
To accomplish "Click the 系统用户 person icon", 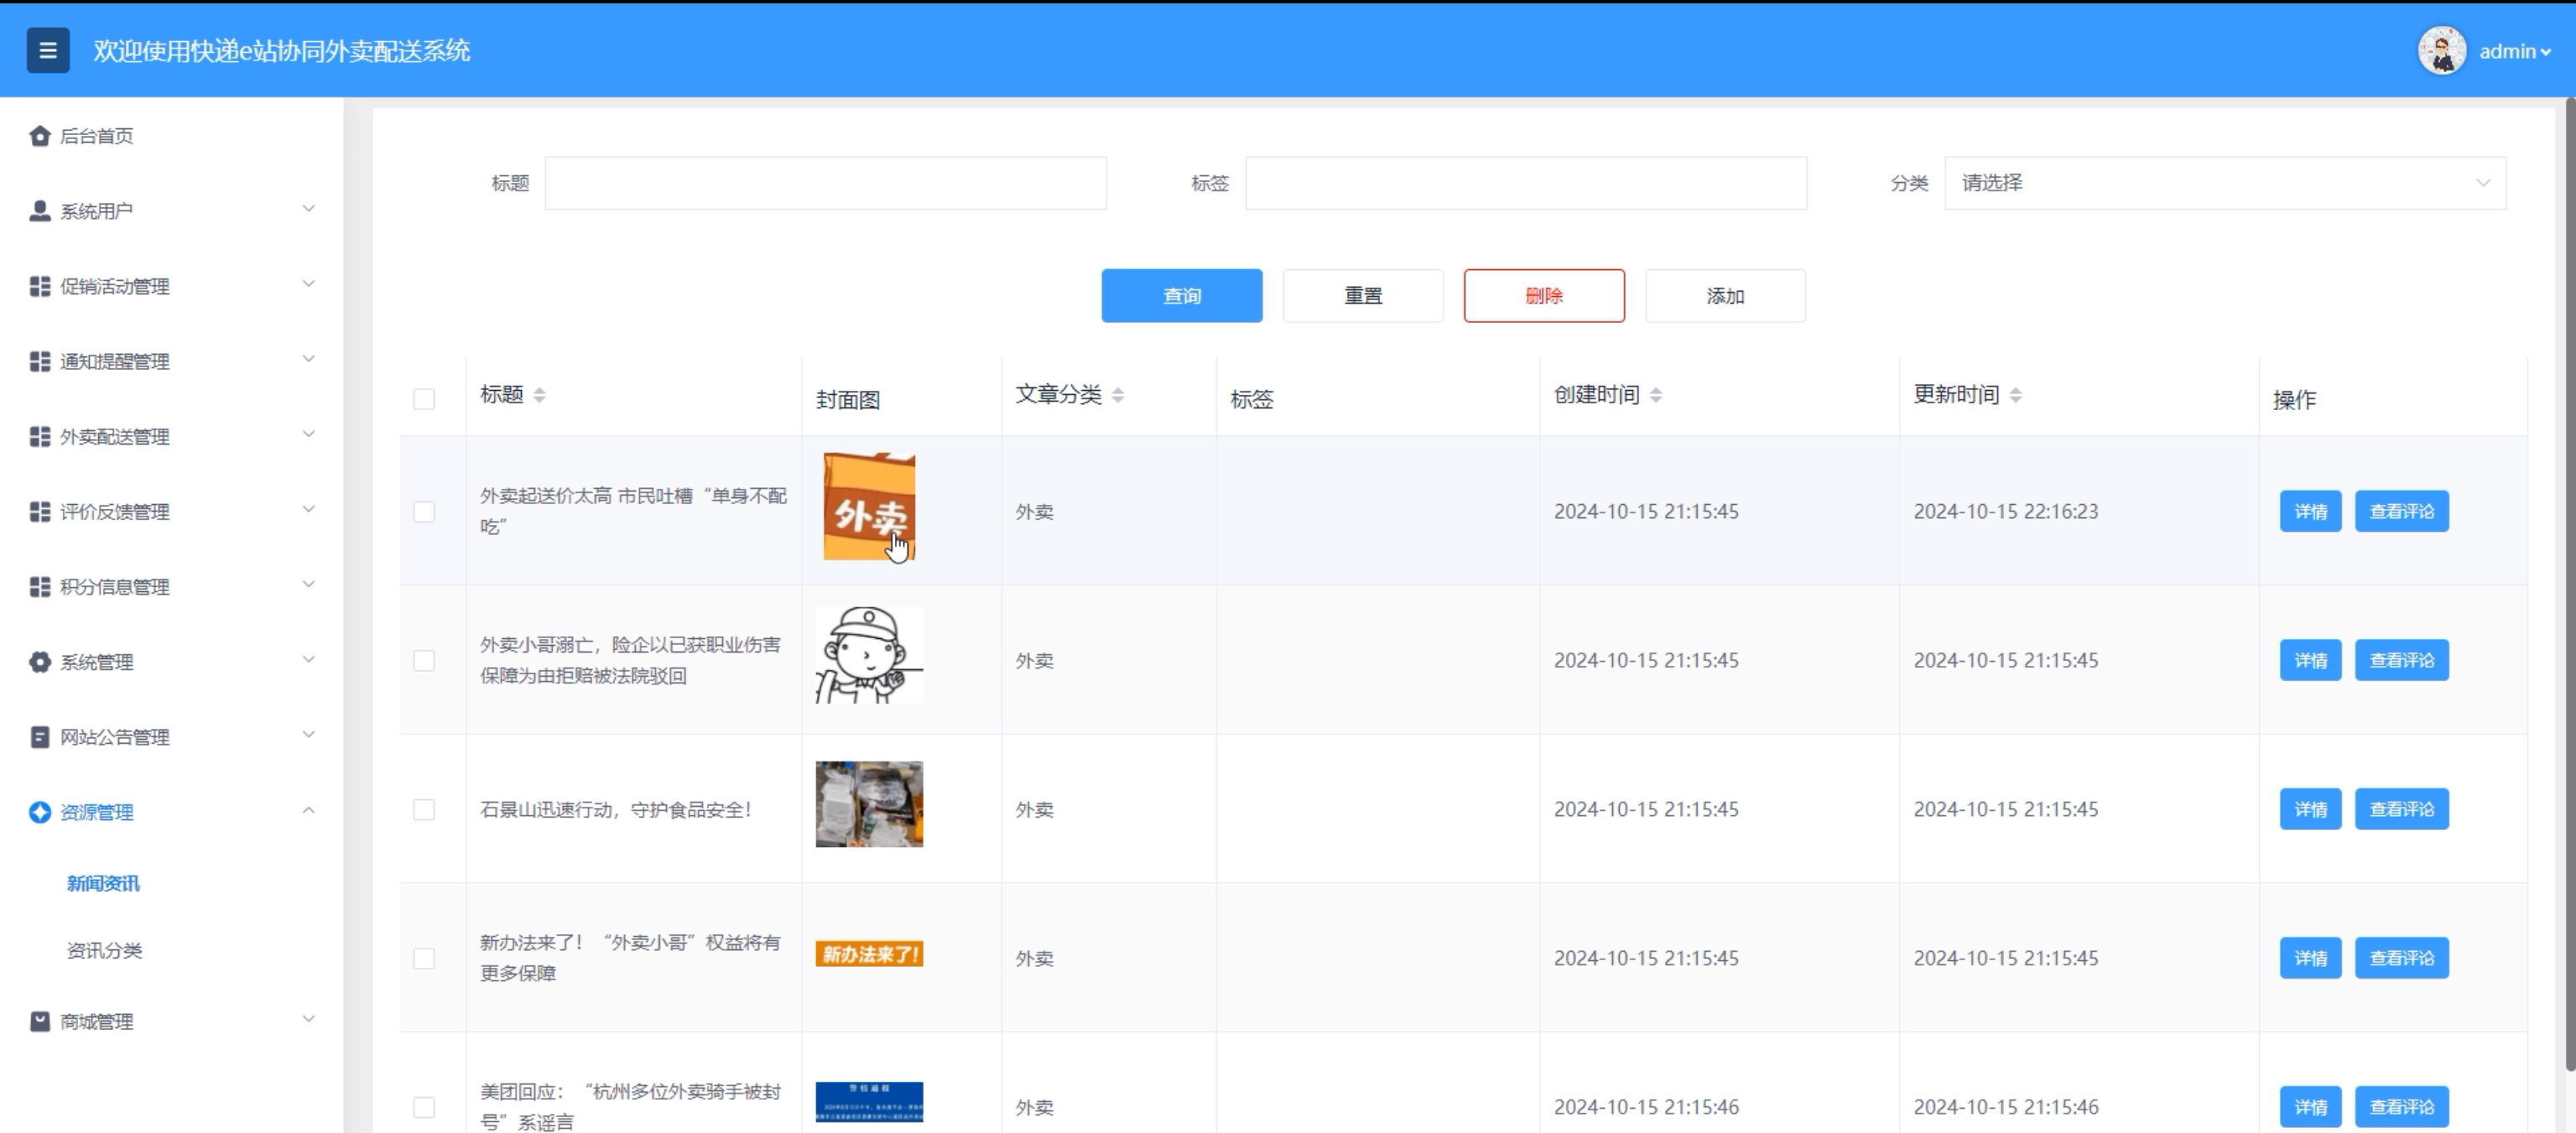I will point(39,211).
